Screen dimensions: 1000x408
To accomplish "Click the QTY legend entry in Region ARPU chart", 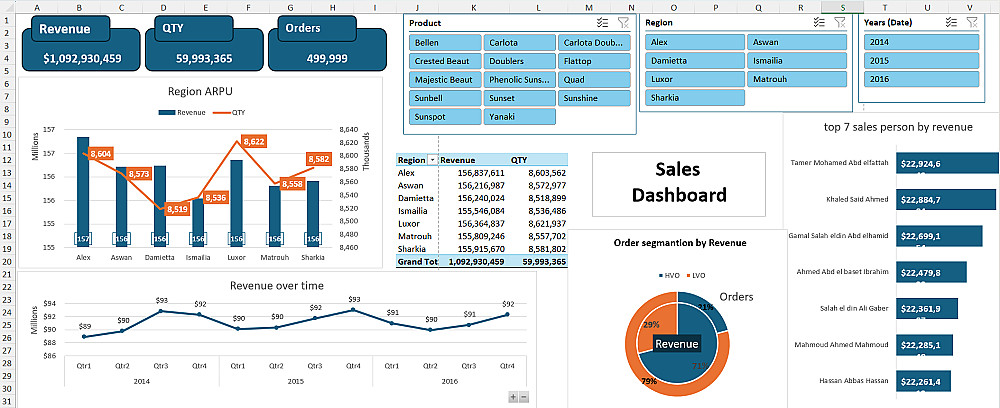I will 229,112.
